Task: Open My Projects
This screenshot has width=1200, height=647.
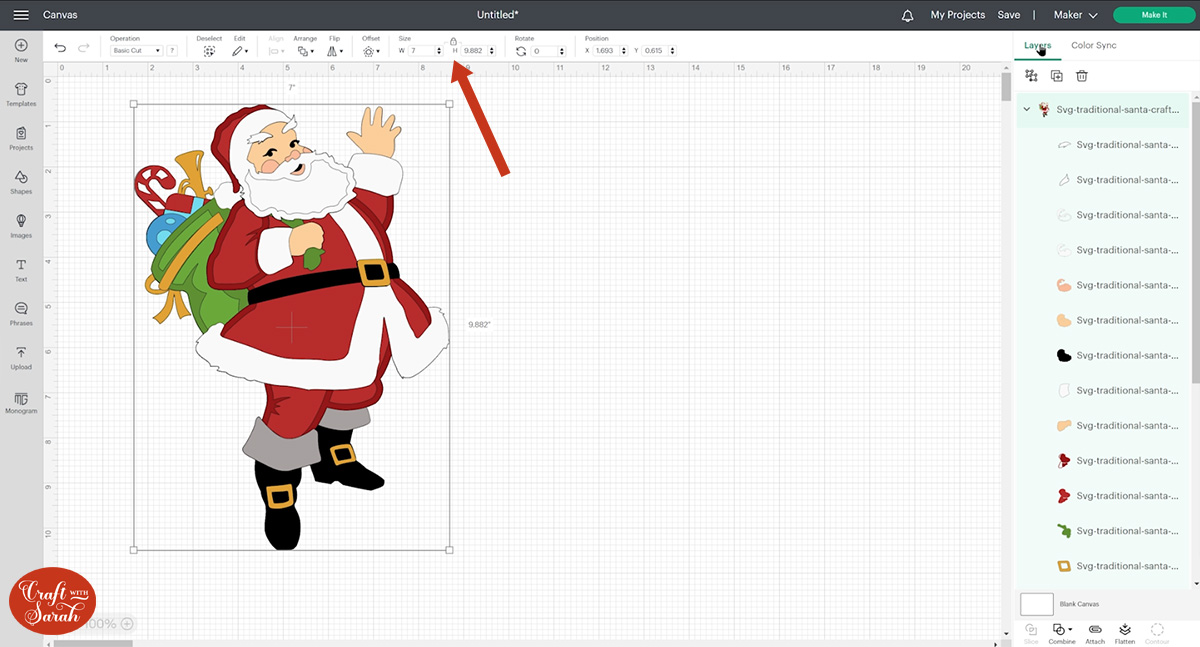Action: [957, 15]
